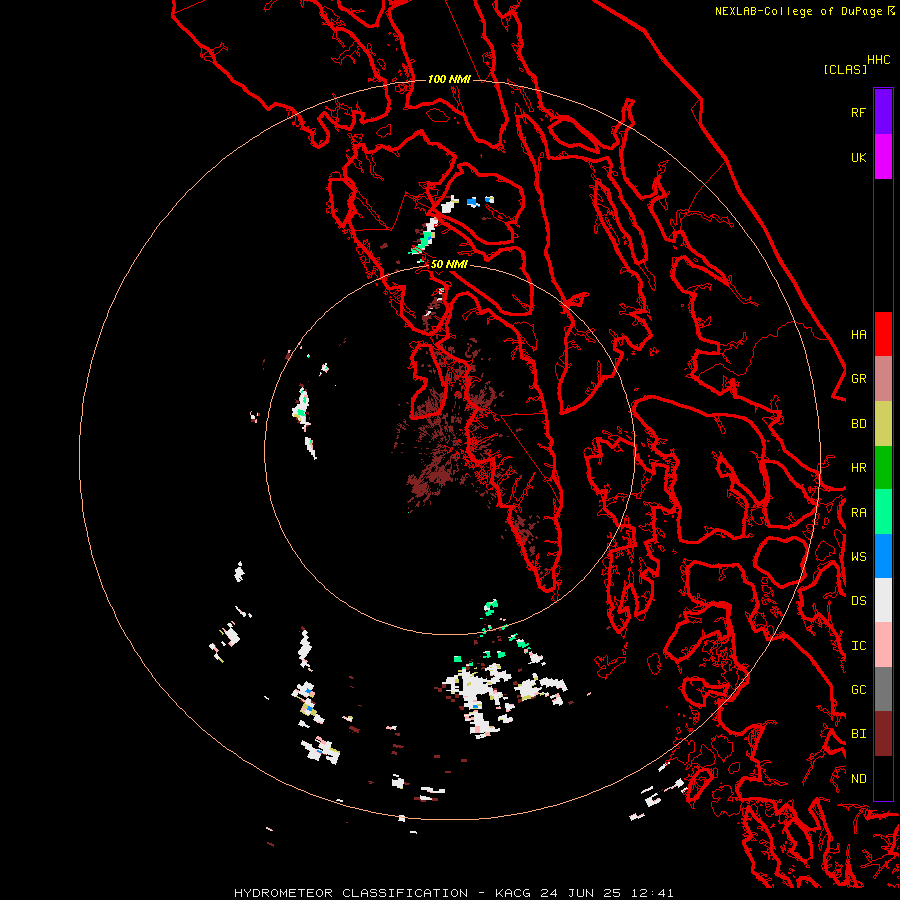Click the WS blue legend swatch
The width and height of the screenshot is (900, 900).
click(883, 556)
